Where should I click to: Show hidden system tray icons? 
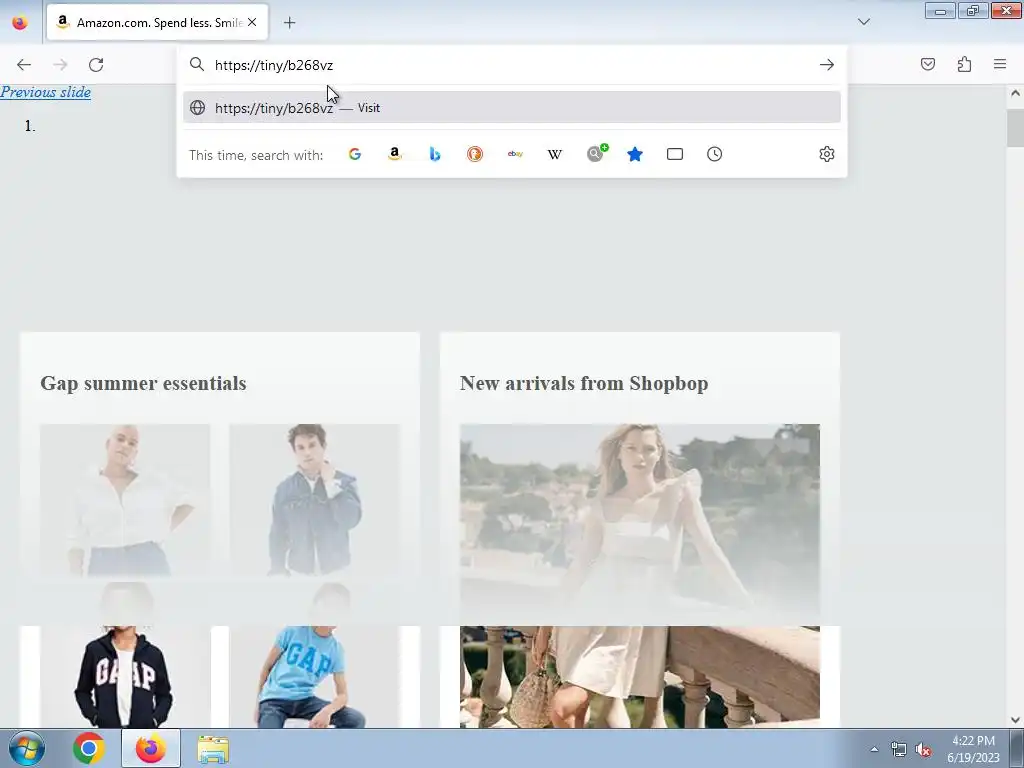(x=874, y=749)
